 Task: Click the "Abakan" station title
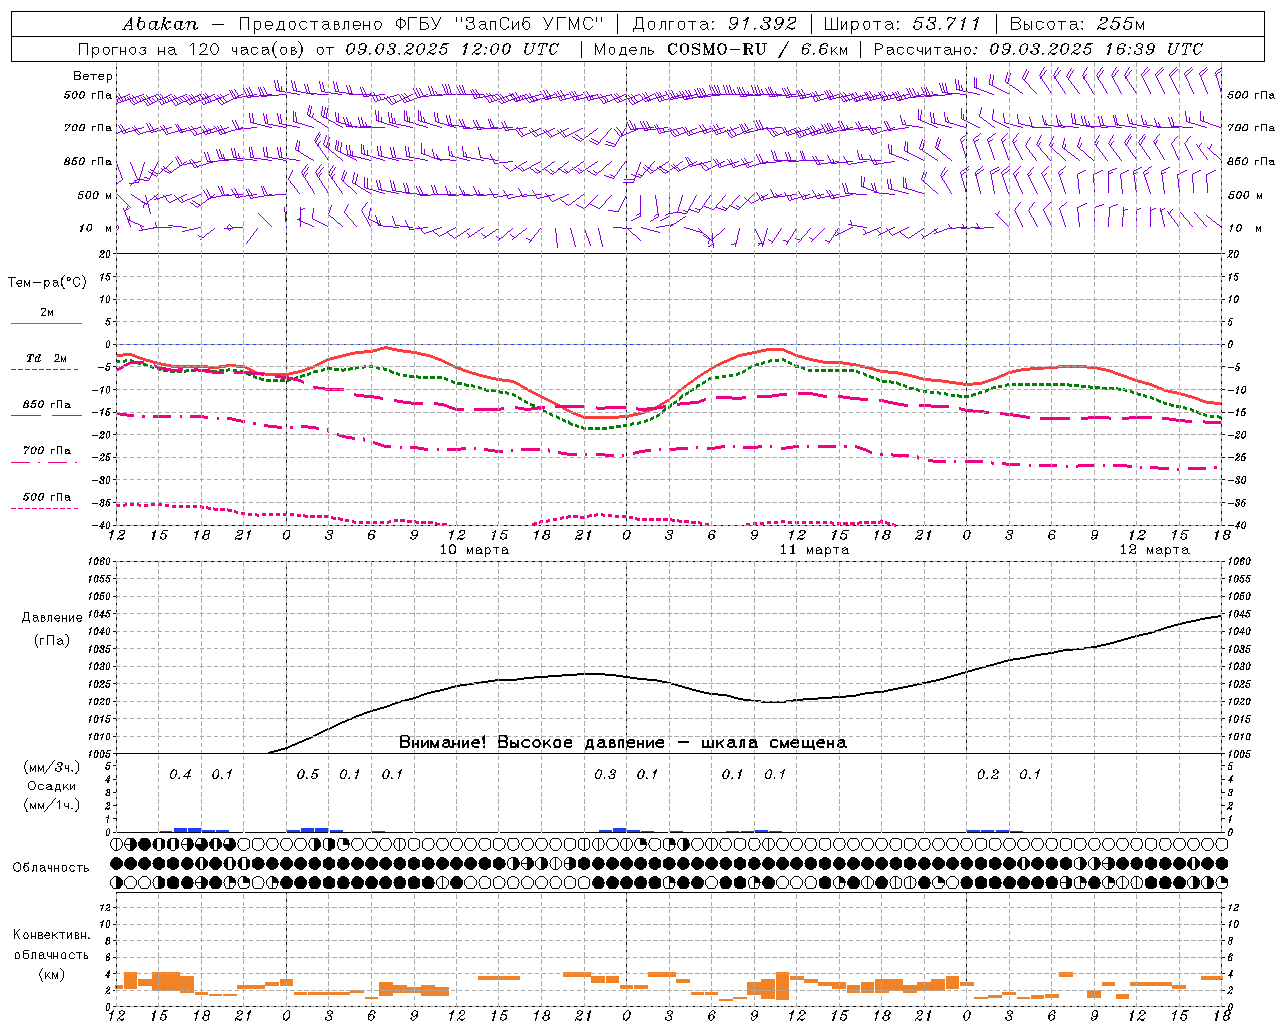(160, 23)
